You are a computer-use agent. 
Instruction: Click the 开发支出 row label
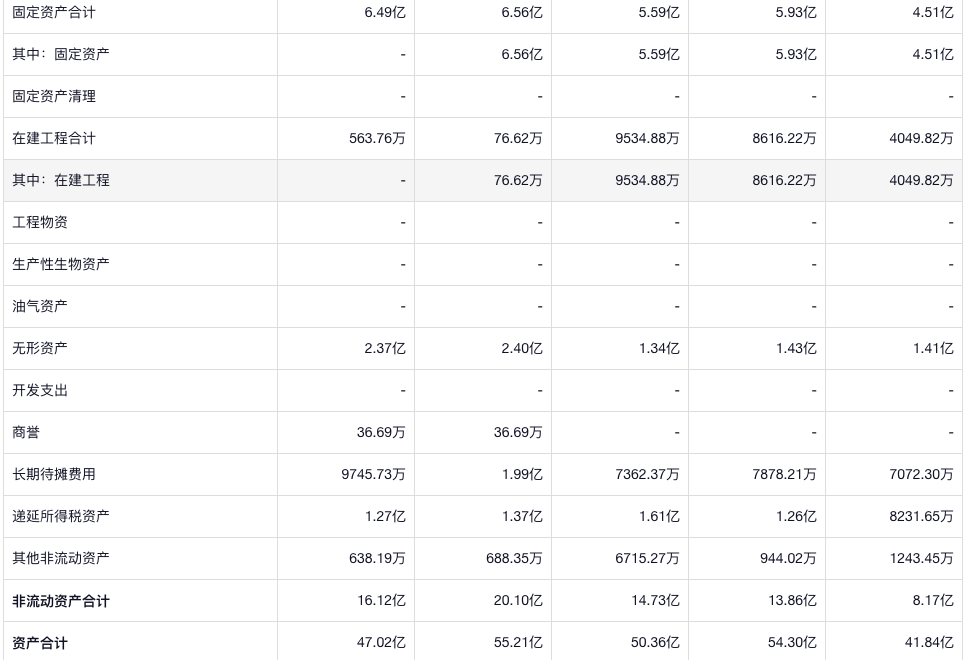click(x=40, y=391)
